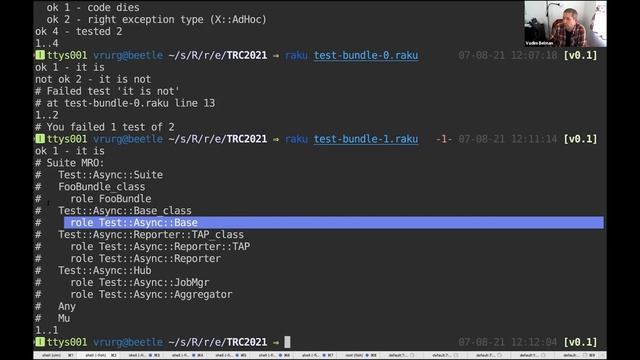Image resolution: width=640 pixels, height=360 pixels.
Task: Switch to the terminal tab labeled ⌘5
Action: click(x=228, y=356)
